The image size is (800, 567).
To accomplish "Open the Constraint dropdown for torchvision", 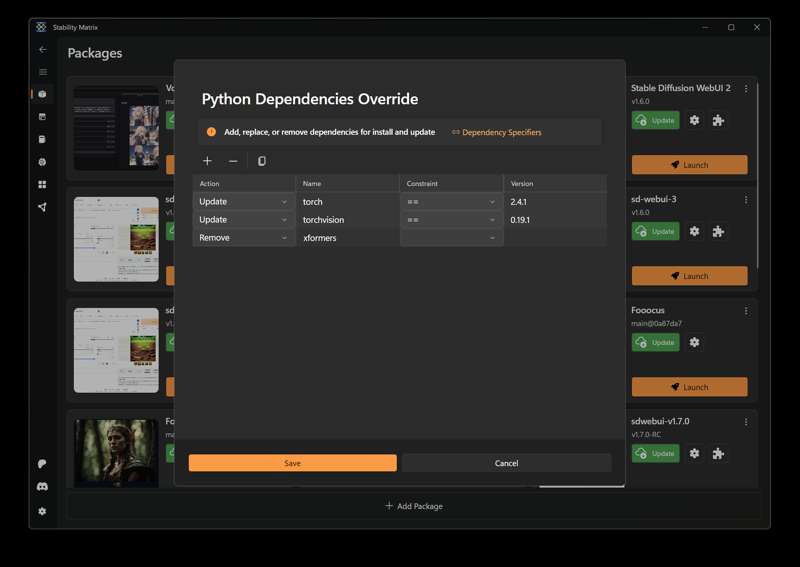I will pyautogui.click(x=451, y=220).
